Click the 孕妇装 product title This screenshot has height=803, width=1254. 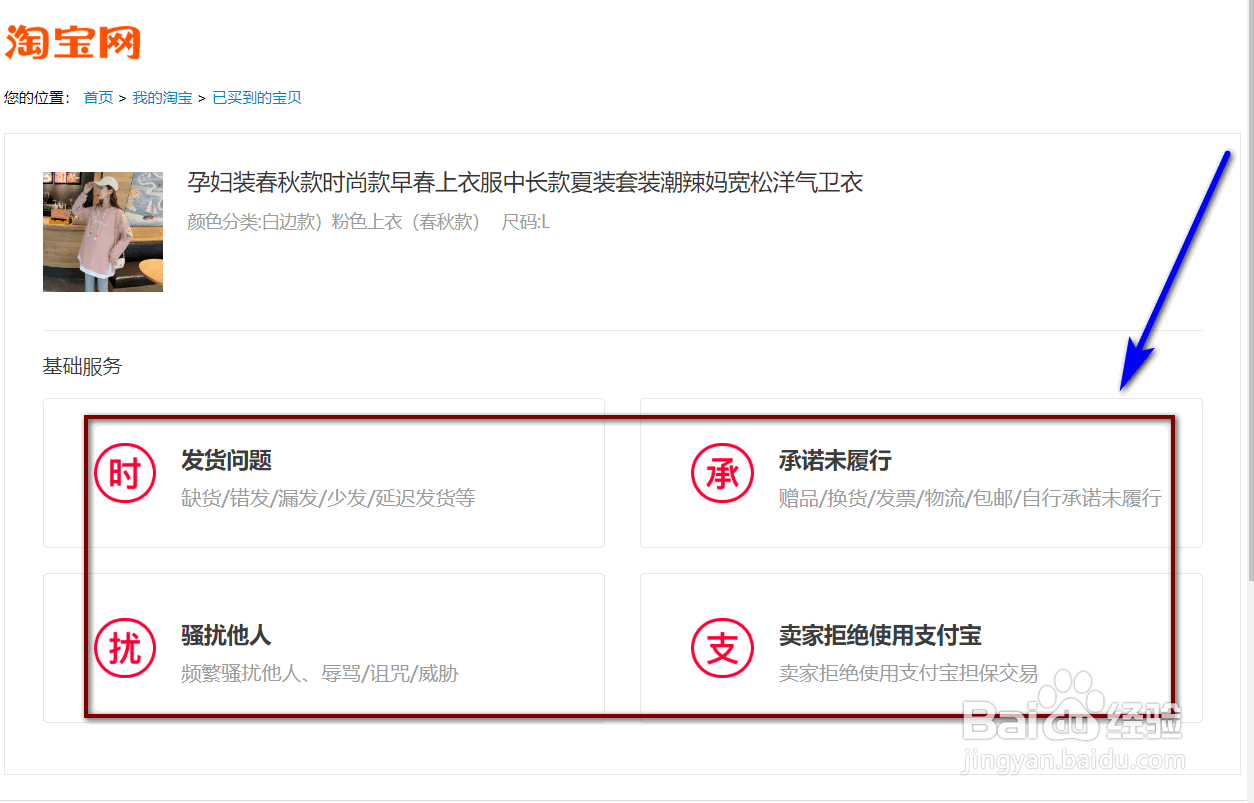(x=520, y=183)
